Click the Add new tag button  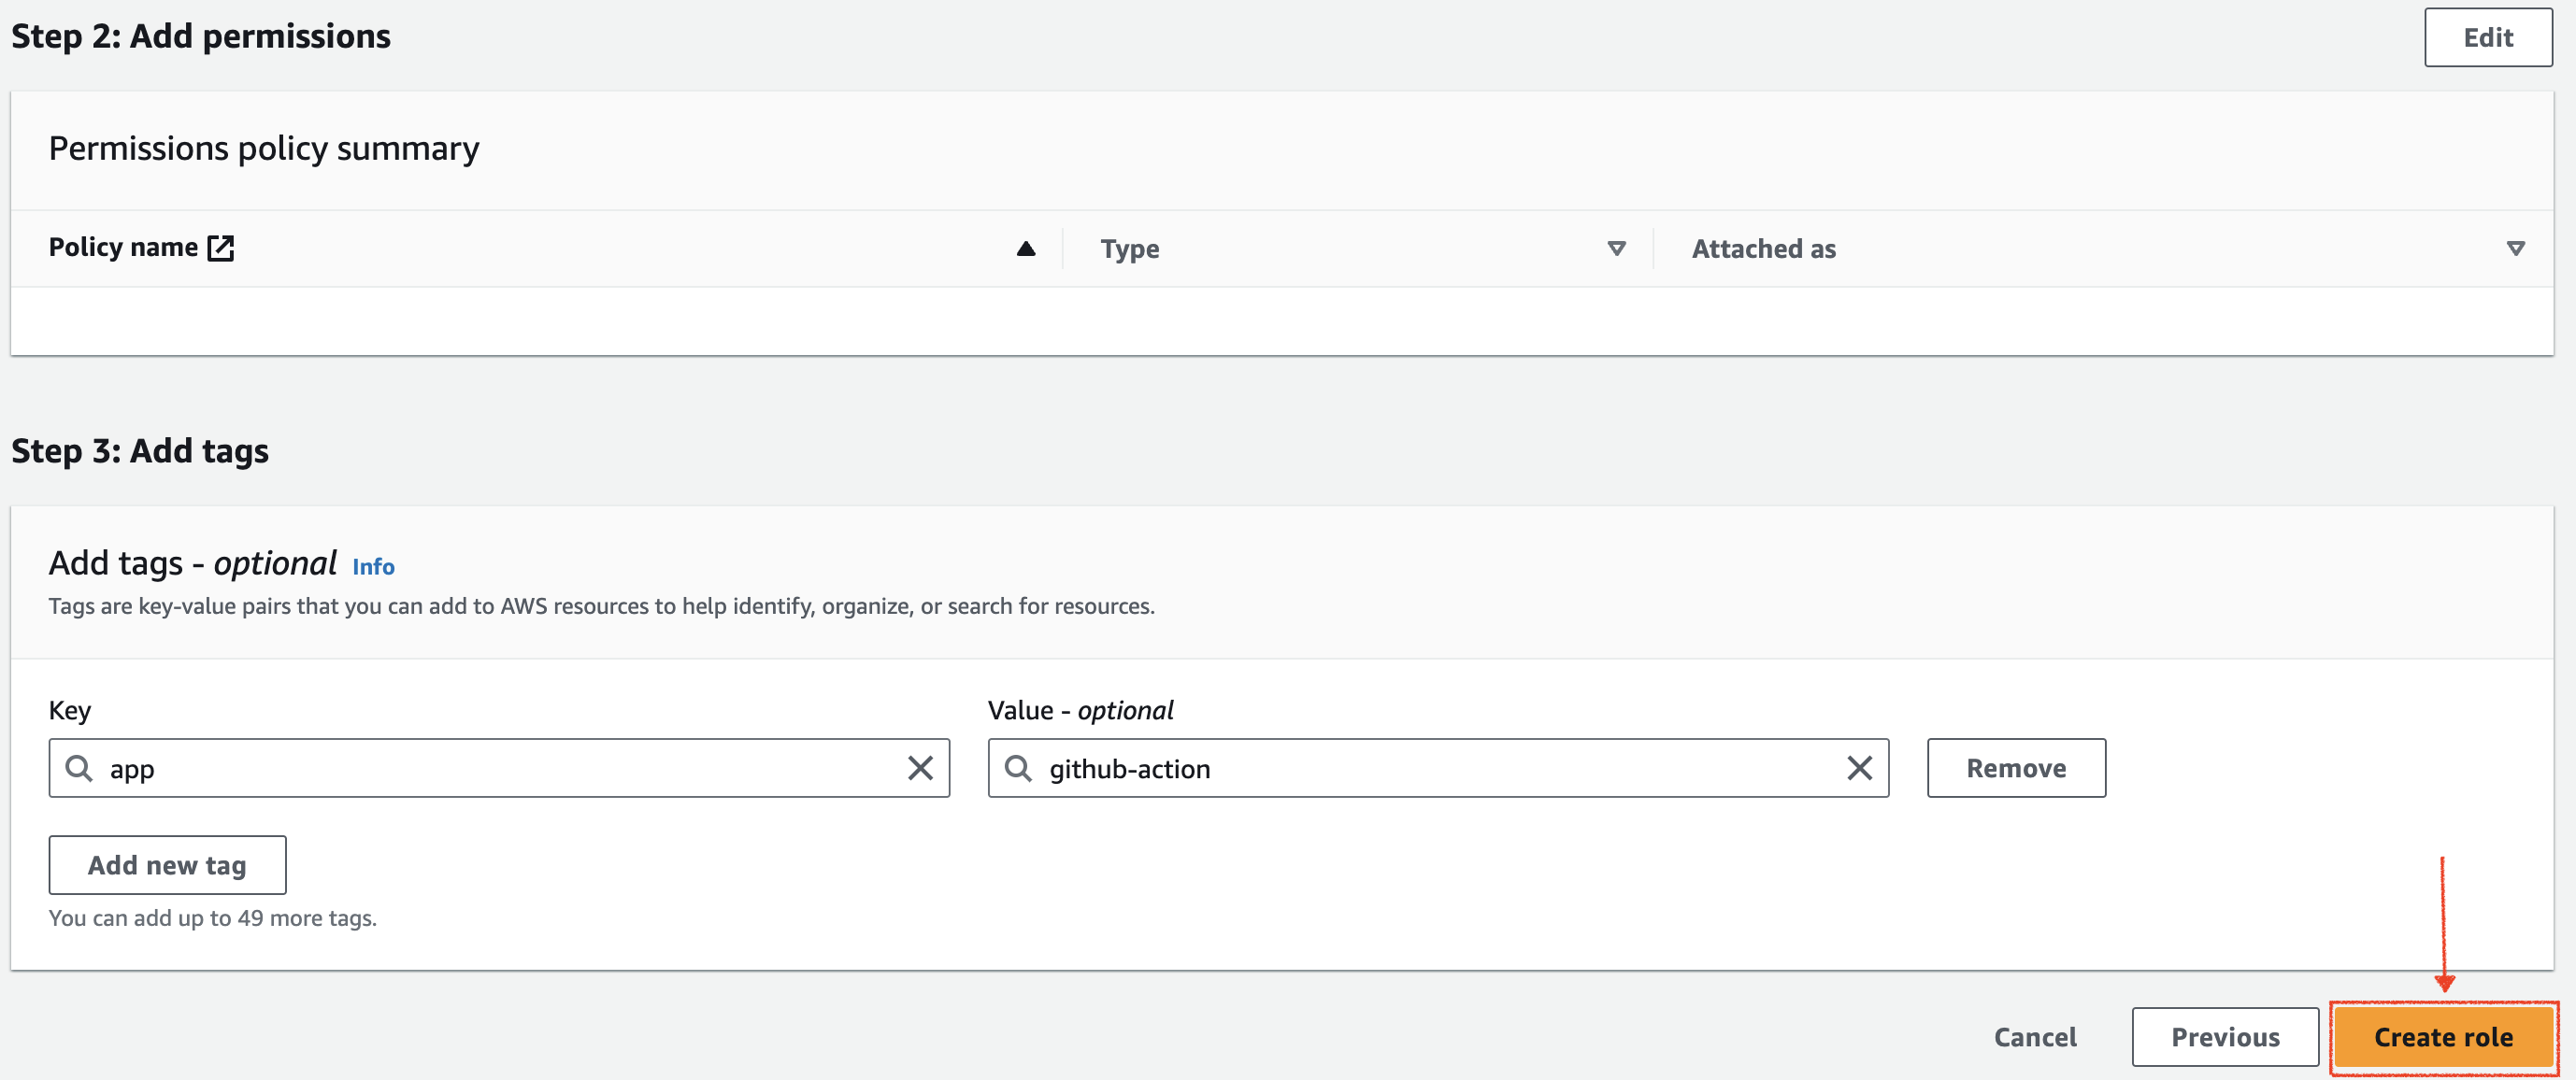[167, 863]
